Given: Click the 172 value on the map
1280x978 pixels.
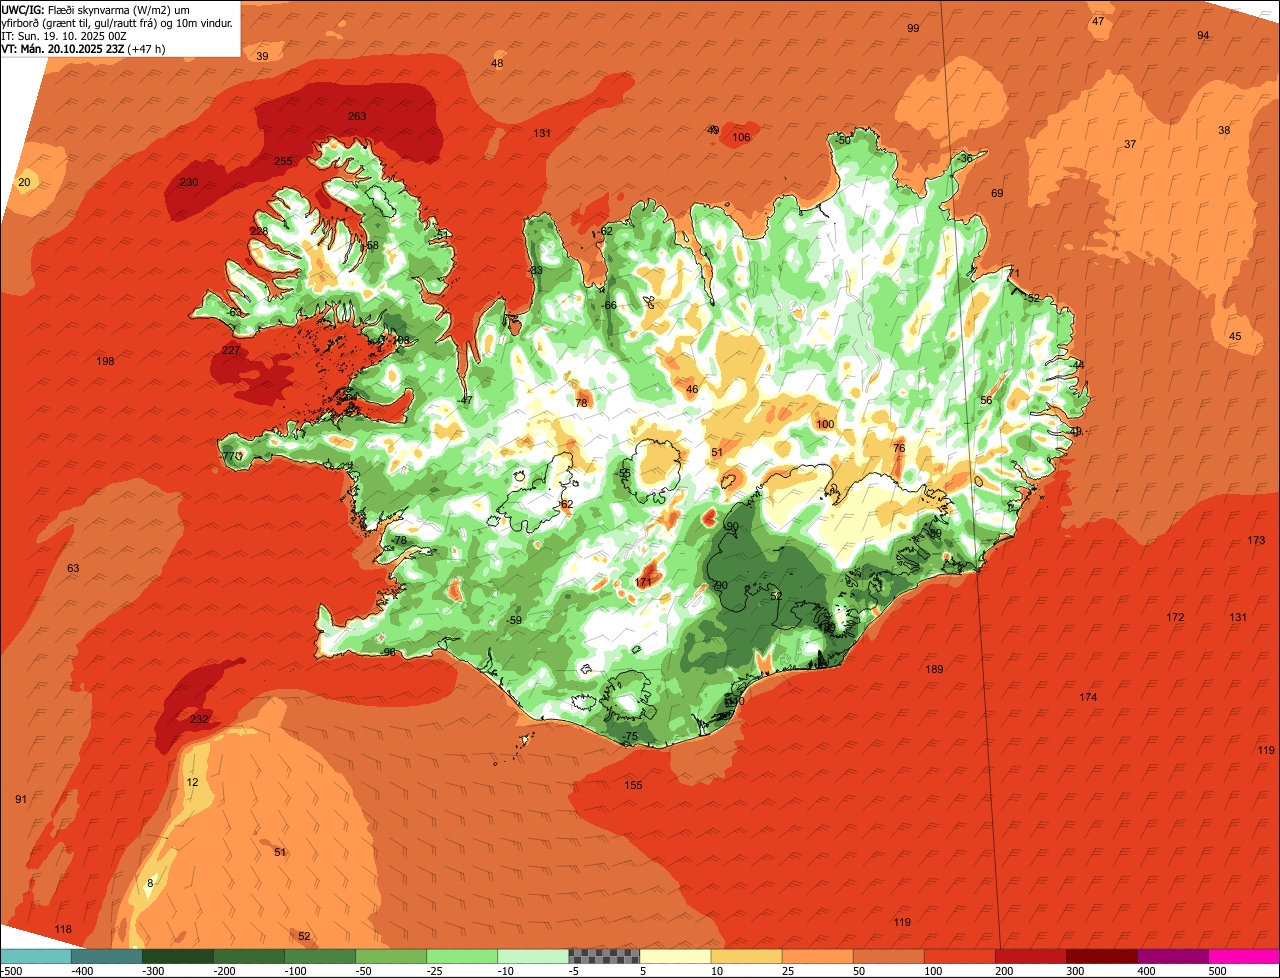Looking at the screenshot, I should click(1175, 617).
